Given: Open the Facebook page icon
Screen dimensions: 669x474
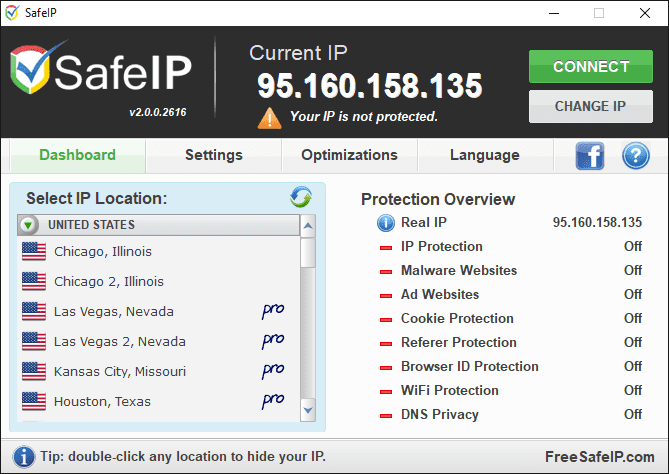Looking at the screenshot, I should coord(590,156).
